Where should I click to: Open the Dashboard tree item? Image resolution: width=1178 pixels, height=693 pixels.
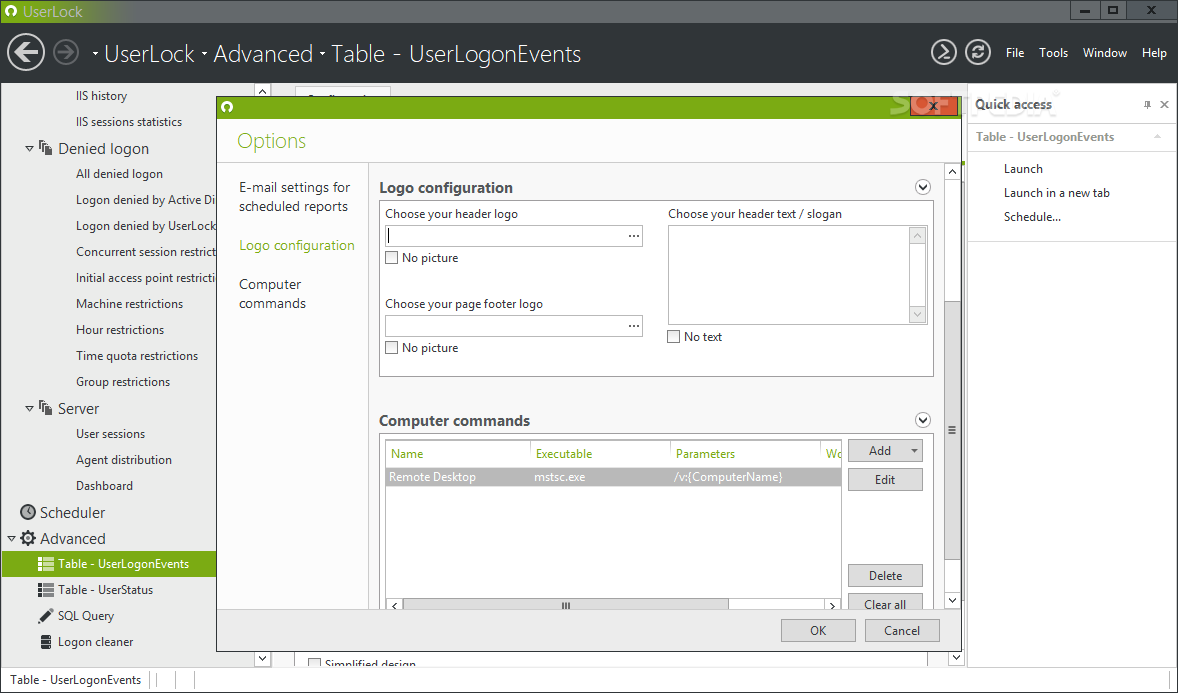click(104, 486)
